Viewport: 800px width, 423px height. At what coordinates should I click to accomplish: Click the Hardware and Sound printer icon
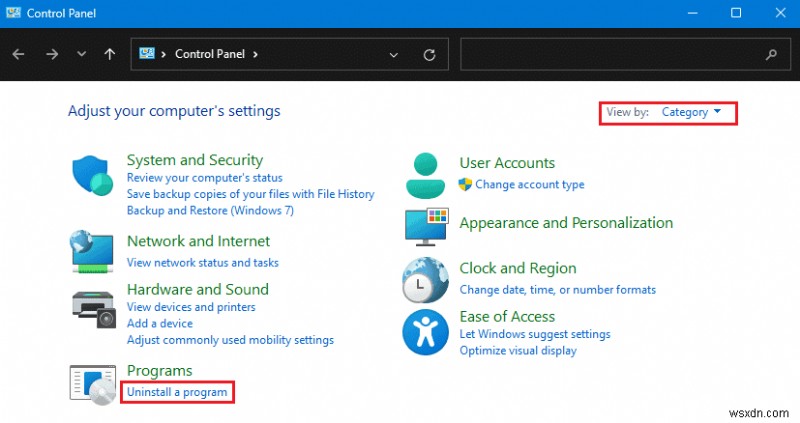(94, 310)
